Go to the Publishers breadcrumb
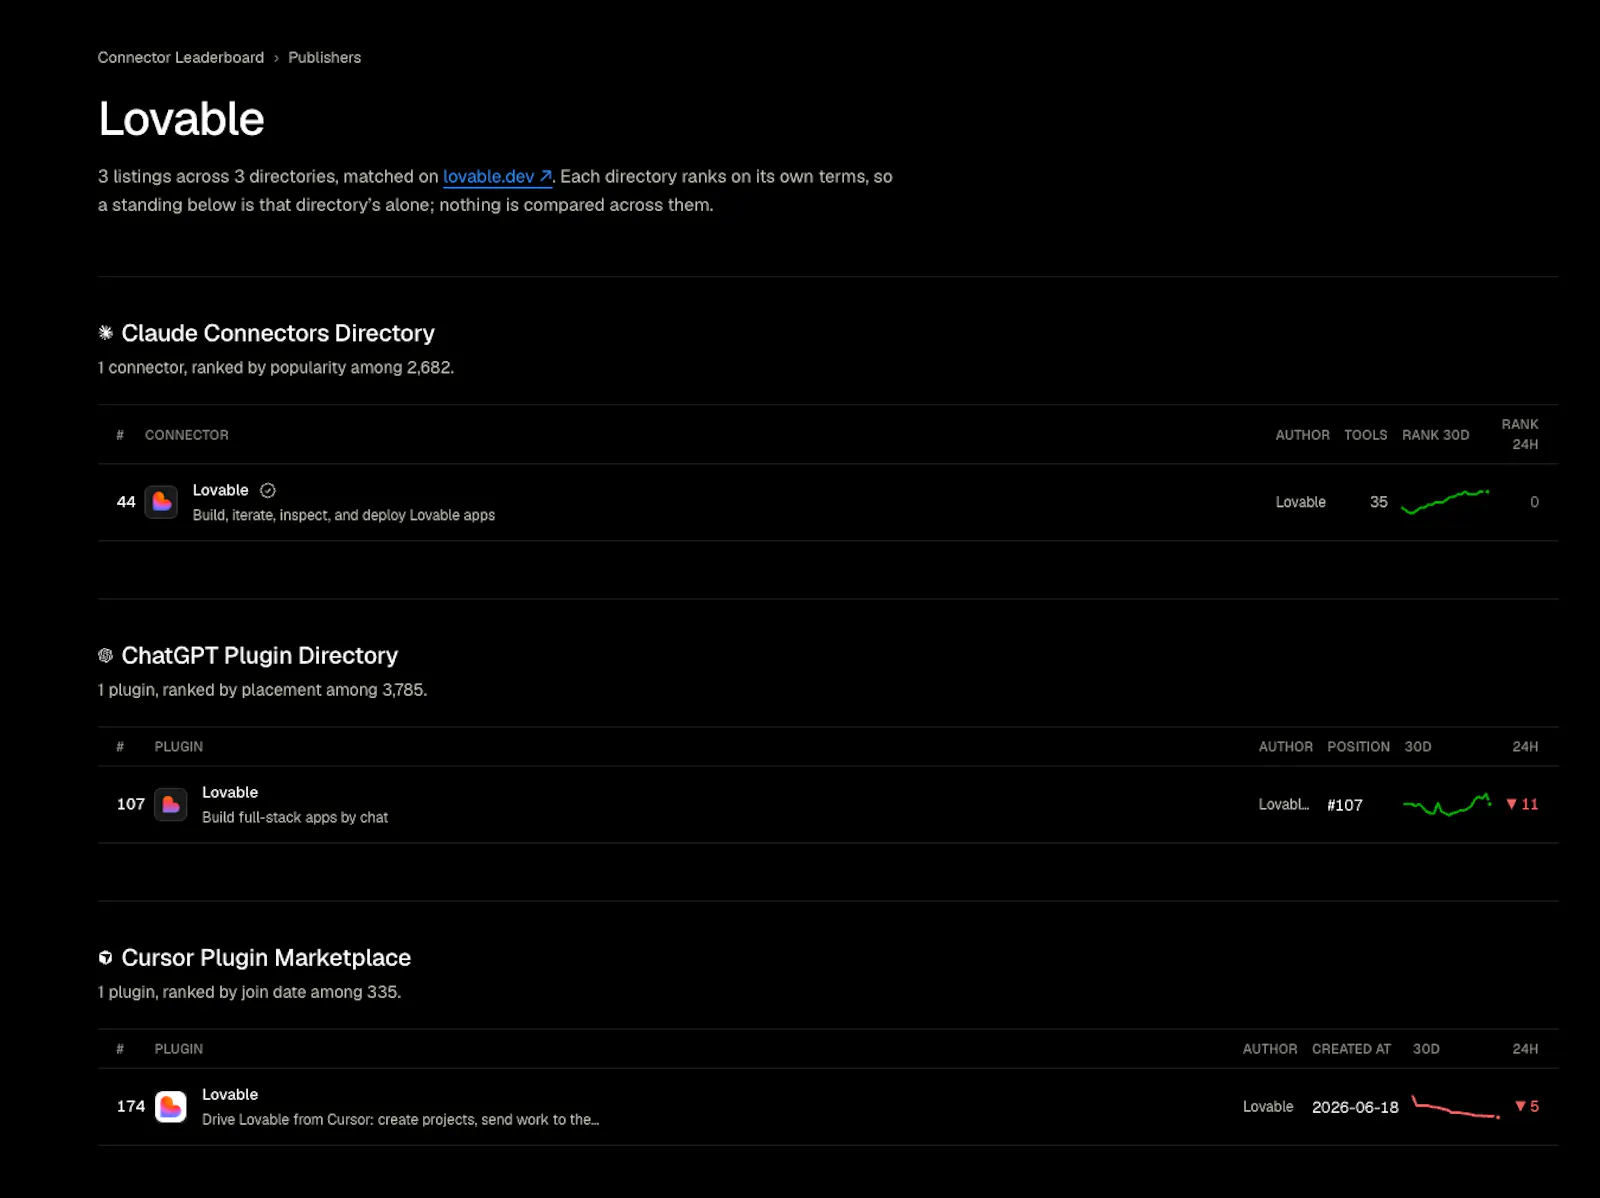The width and height of the screenshot is (1600, 1198). tap(325, 58)
